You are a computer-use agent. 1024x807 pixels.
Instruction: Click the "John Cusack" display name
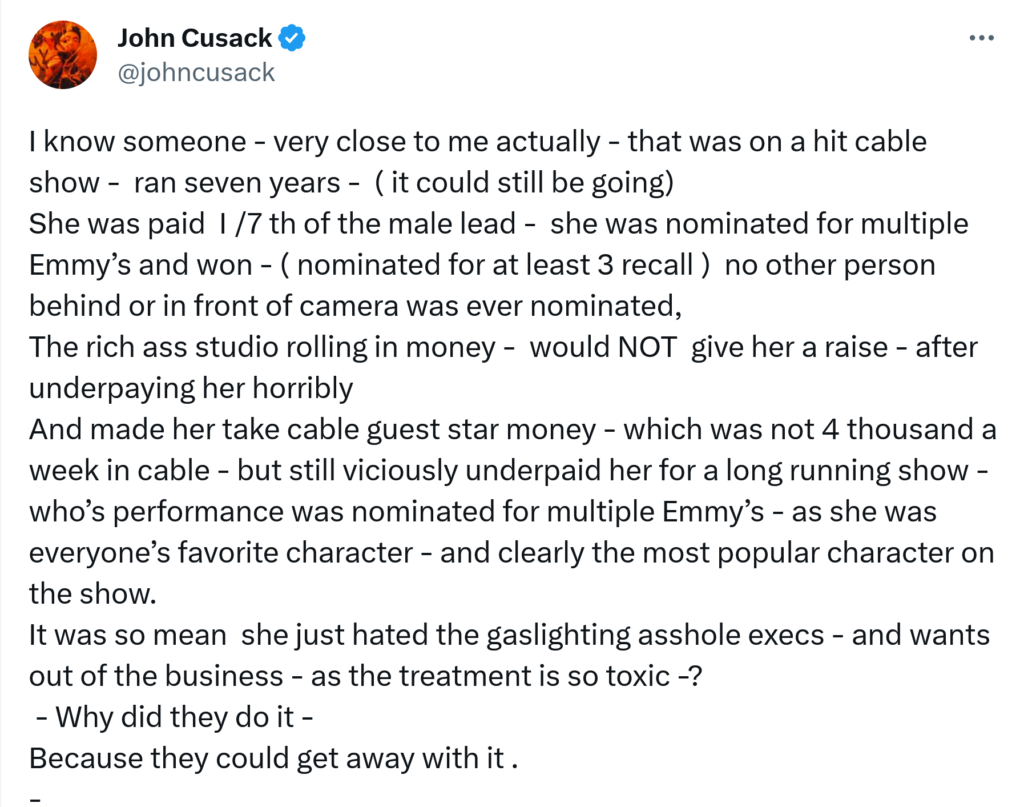pos(194,39)
